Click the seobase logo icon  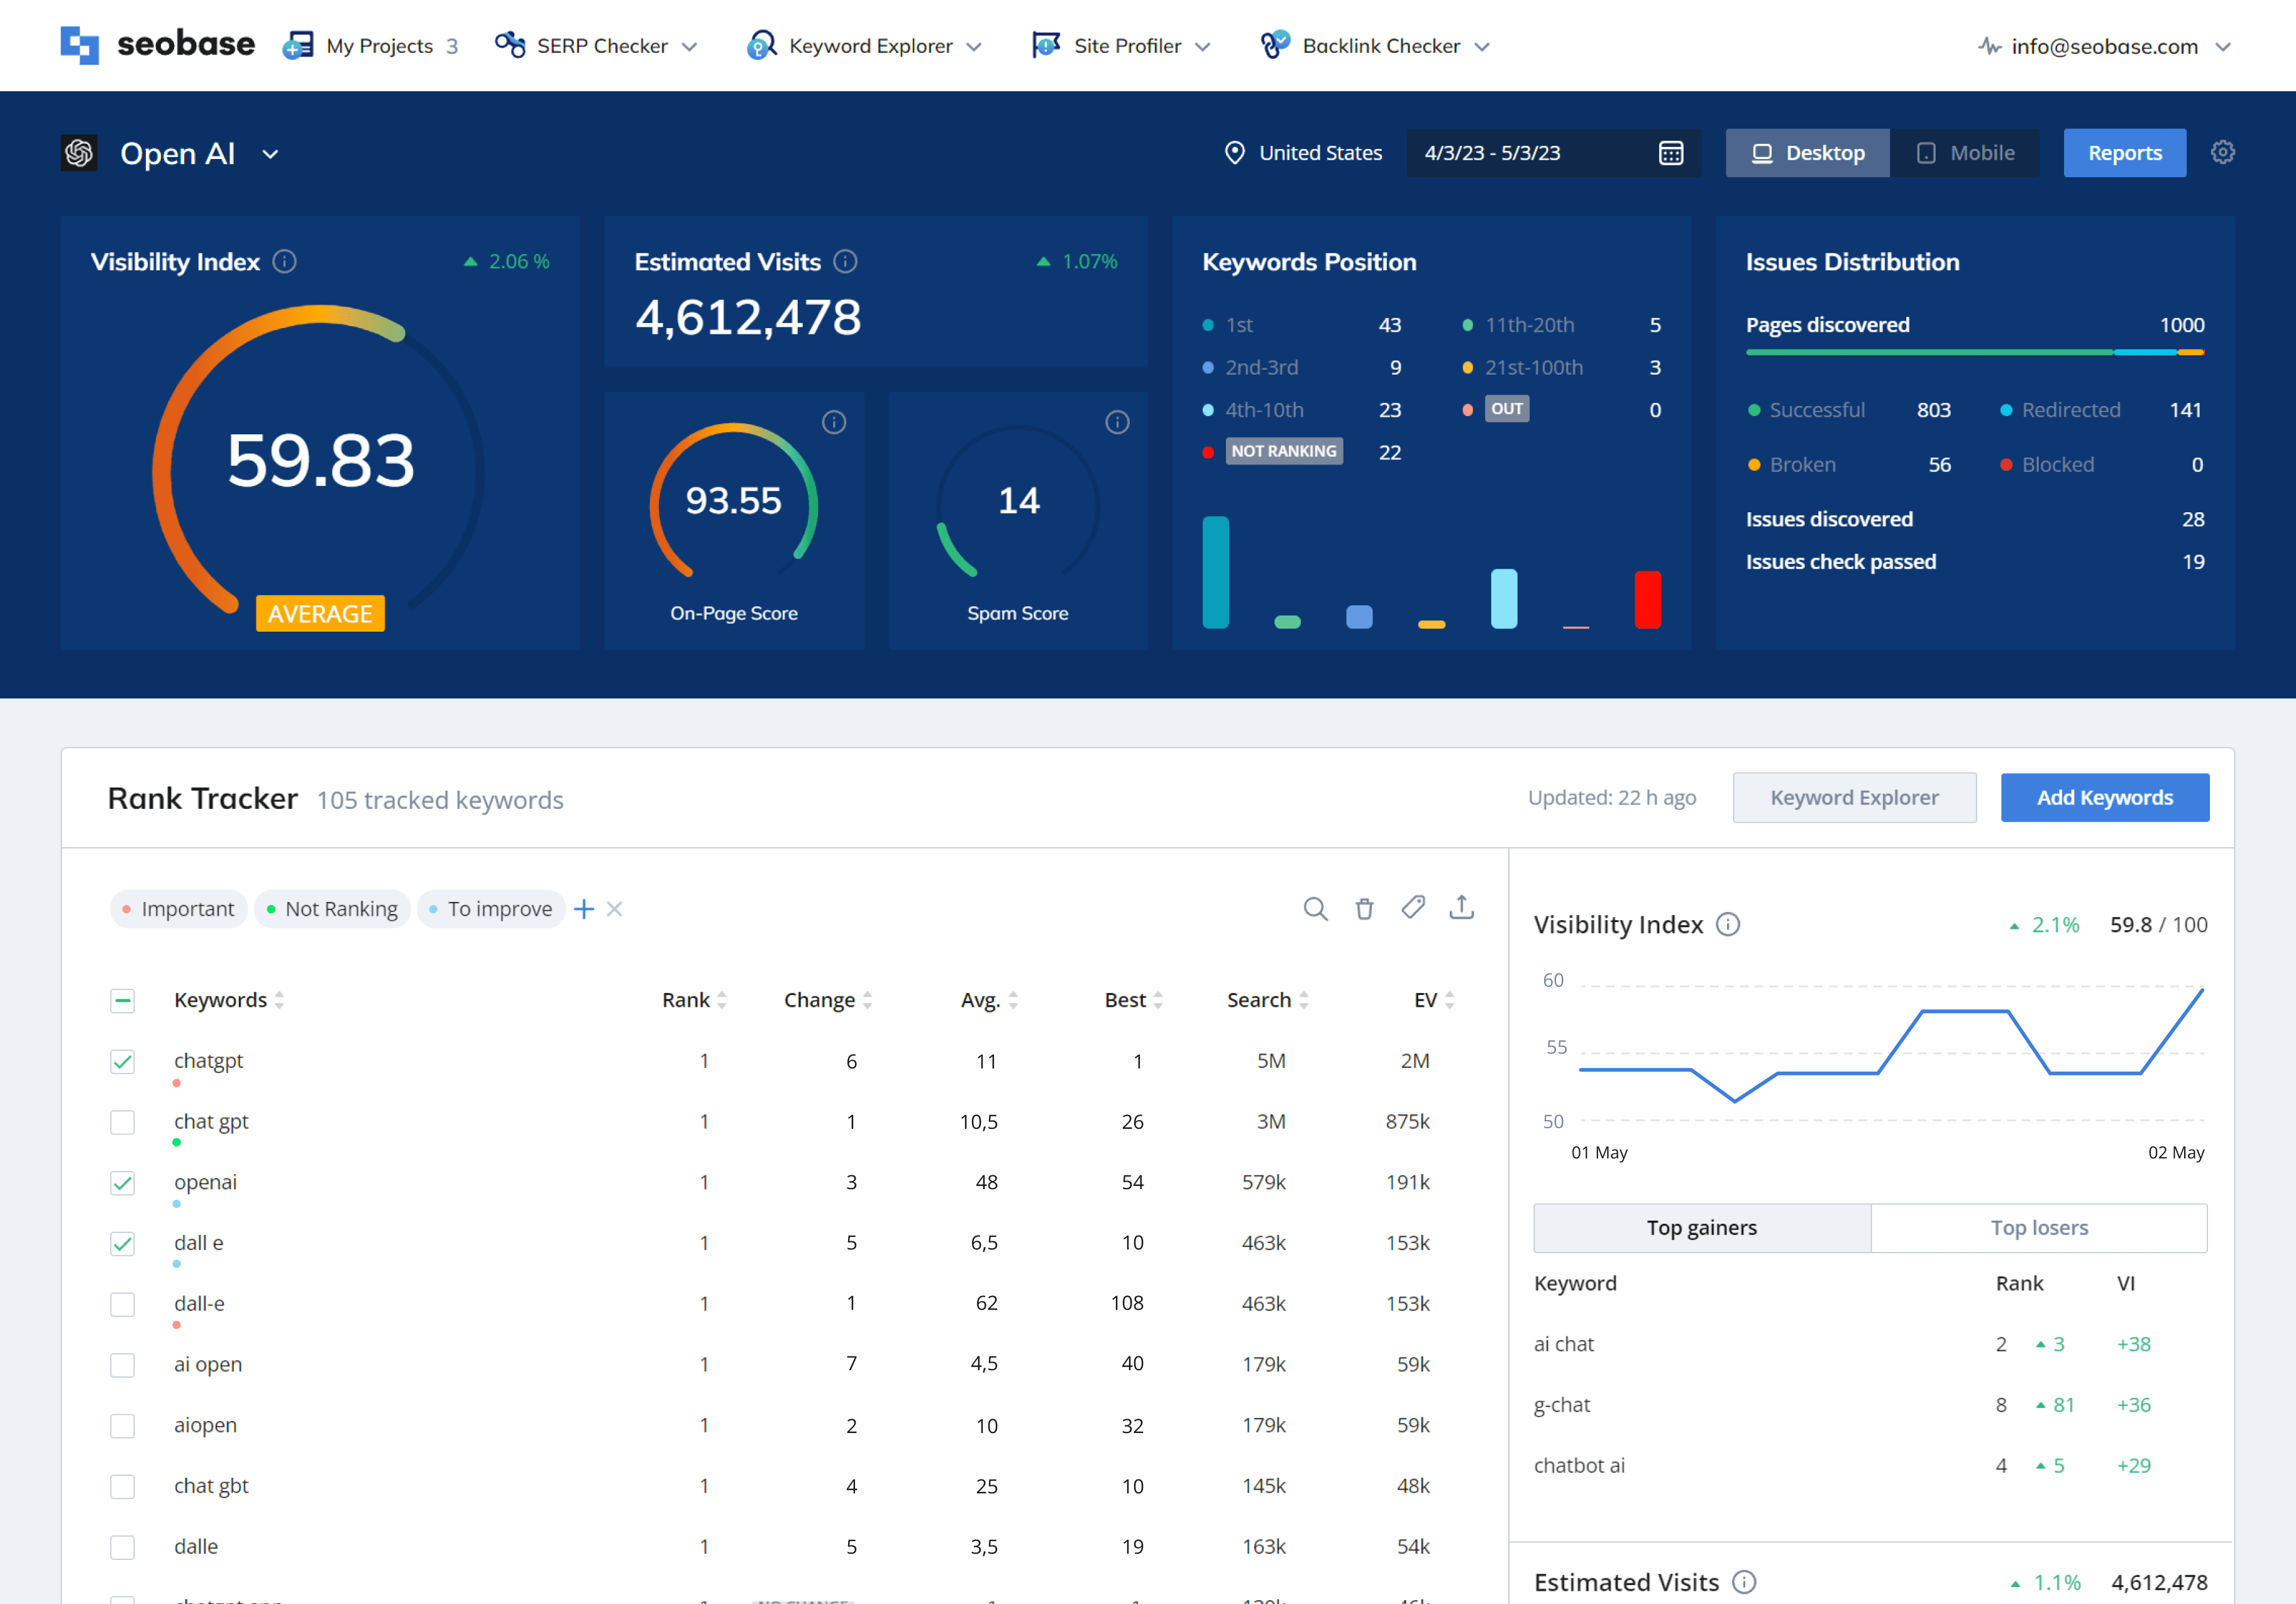(x=79, y=46)
